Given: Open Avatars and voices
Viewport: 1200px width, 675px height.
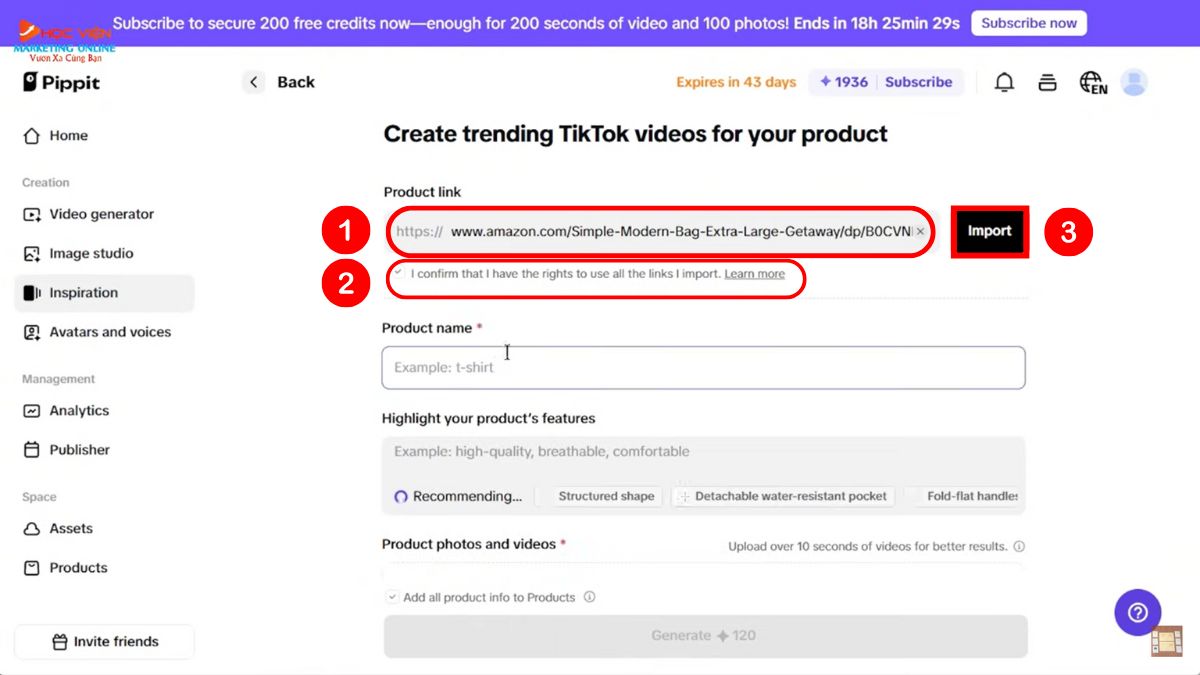Looking at the screenshot, I should [x=104, y=332].
